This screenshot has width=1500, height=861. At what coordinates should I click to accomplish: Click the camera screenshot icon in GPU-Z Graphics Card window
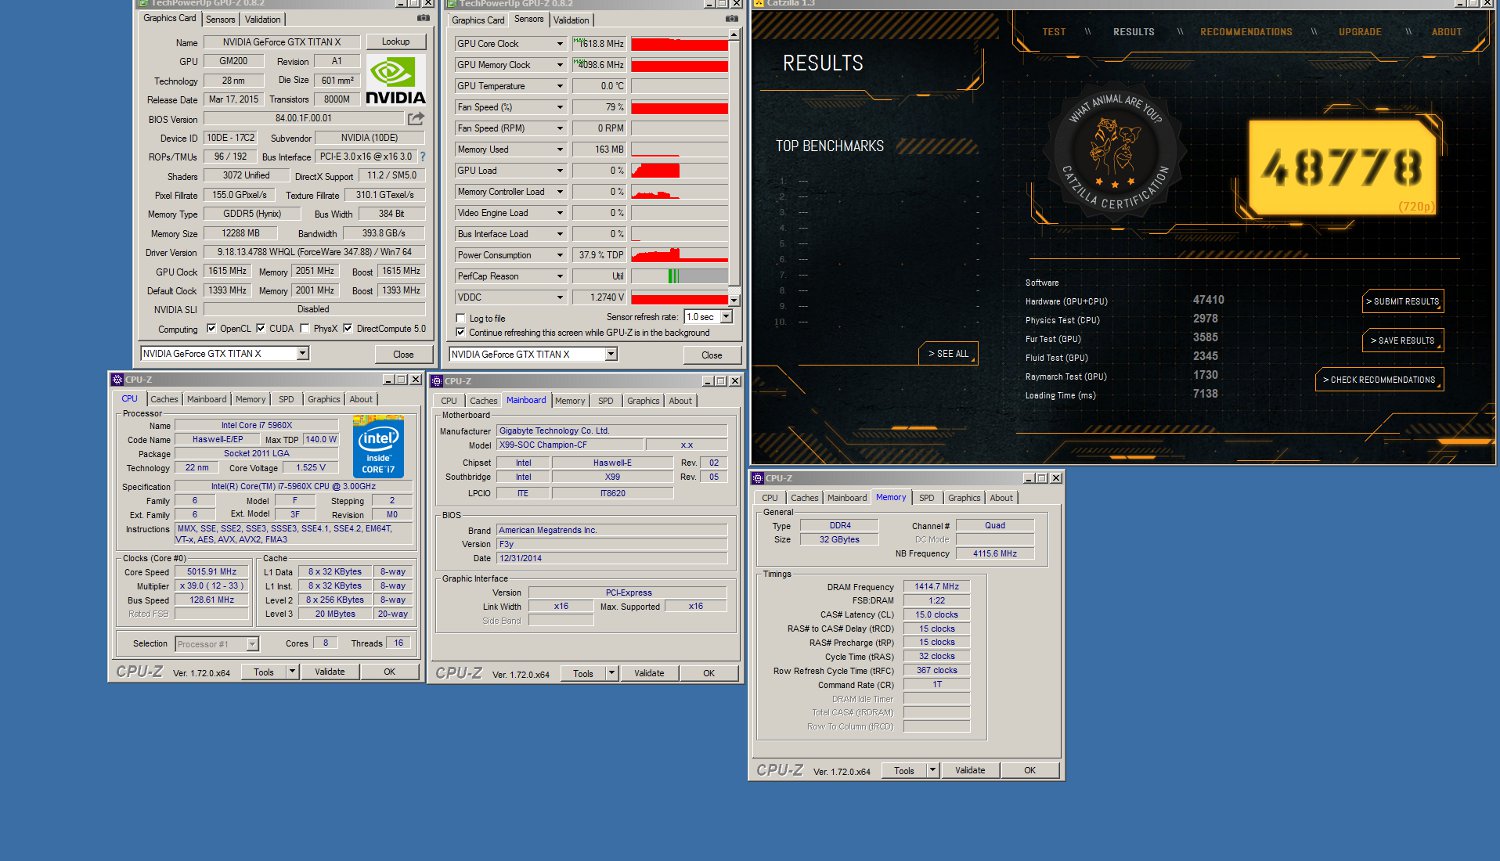(x=423, y=18)
